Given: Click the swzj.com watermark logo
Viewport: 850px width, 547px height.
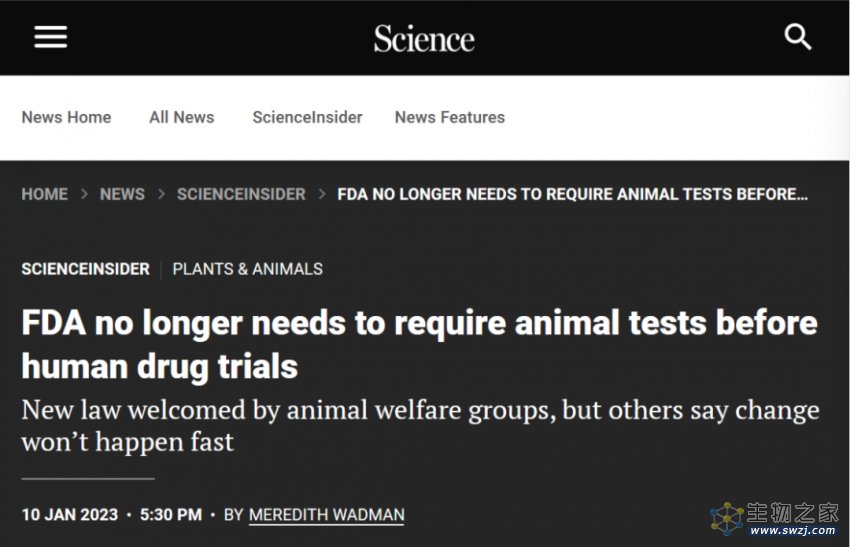Looking at the screenshot, I should pyautogui.click(x=774, y=519).
